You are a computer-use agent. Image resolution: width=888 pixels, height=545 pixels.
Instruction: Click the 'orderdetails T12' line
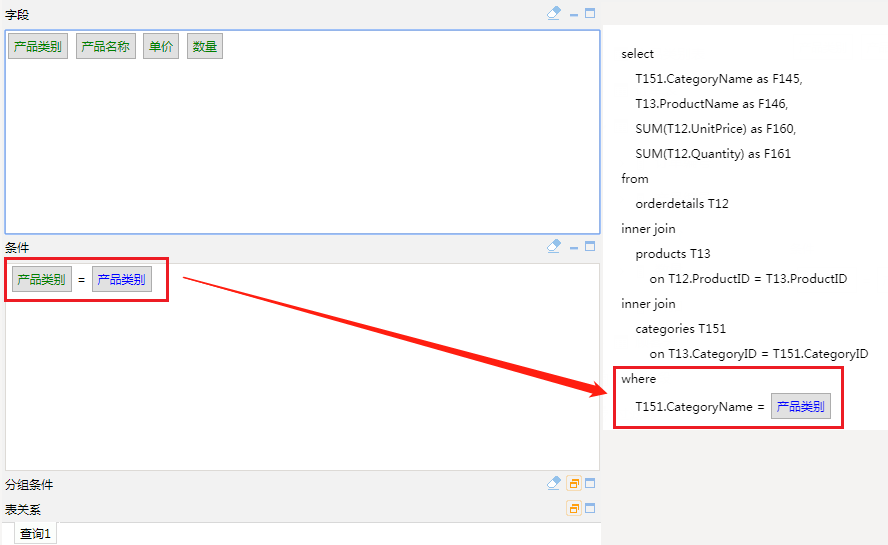682,203
